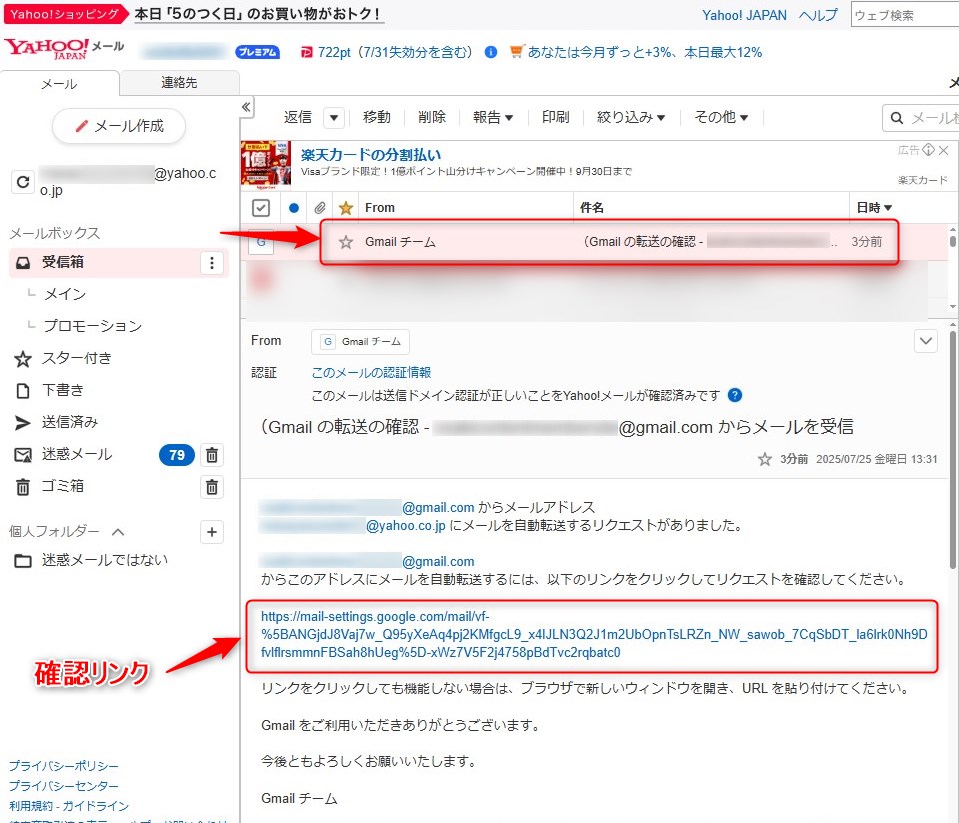Viewport: 959px width, 823px height.
Task: Open the 絞り込み filter dropdown
Action: pos(631,117)
